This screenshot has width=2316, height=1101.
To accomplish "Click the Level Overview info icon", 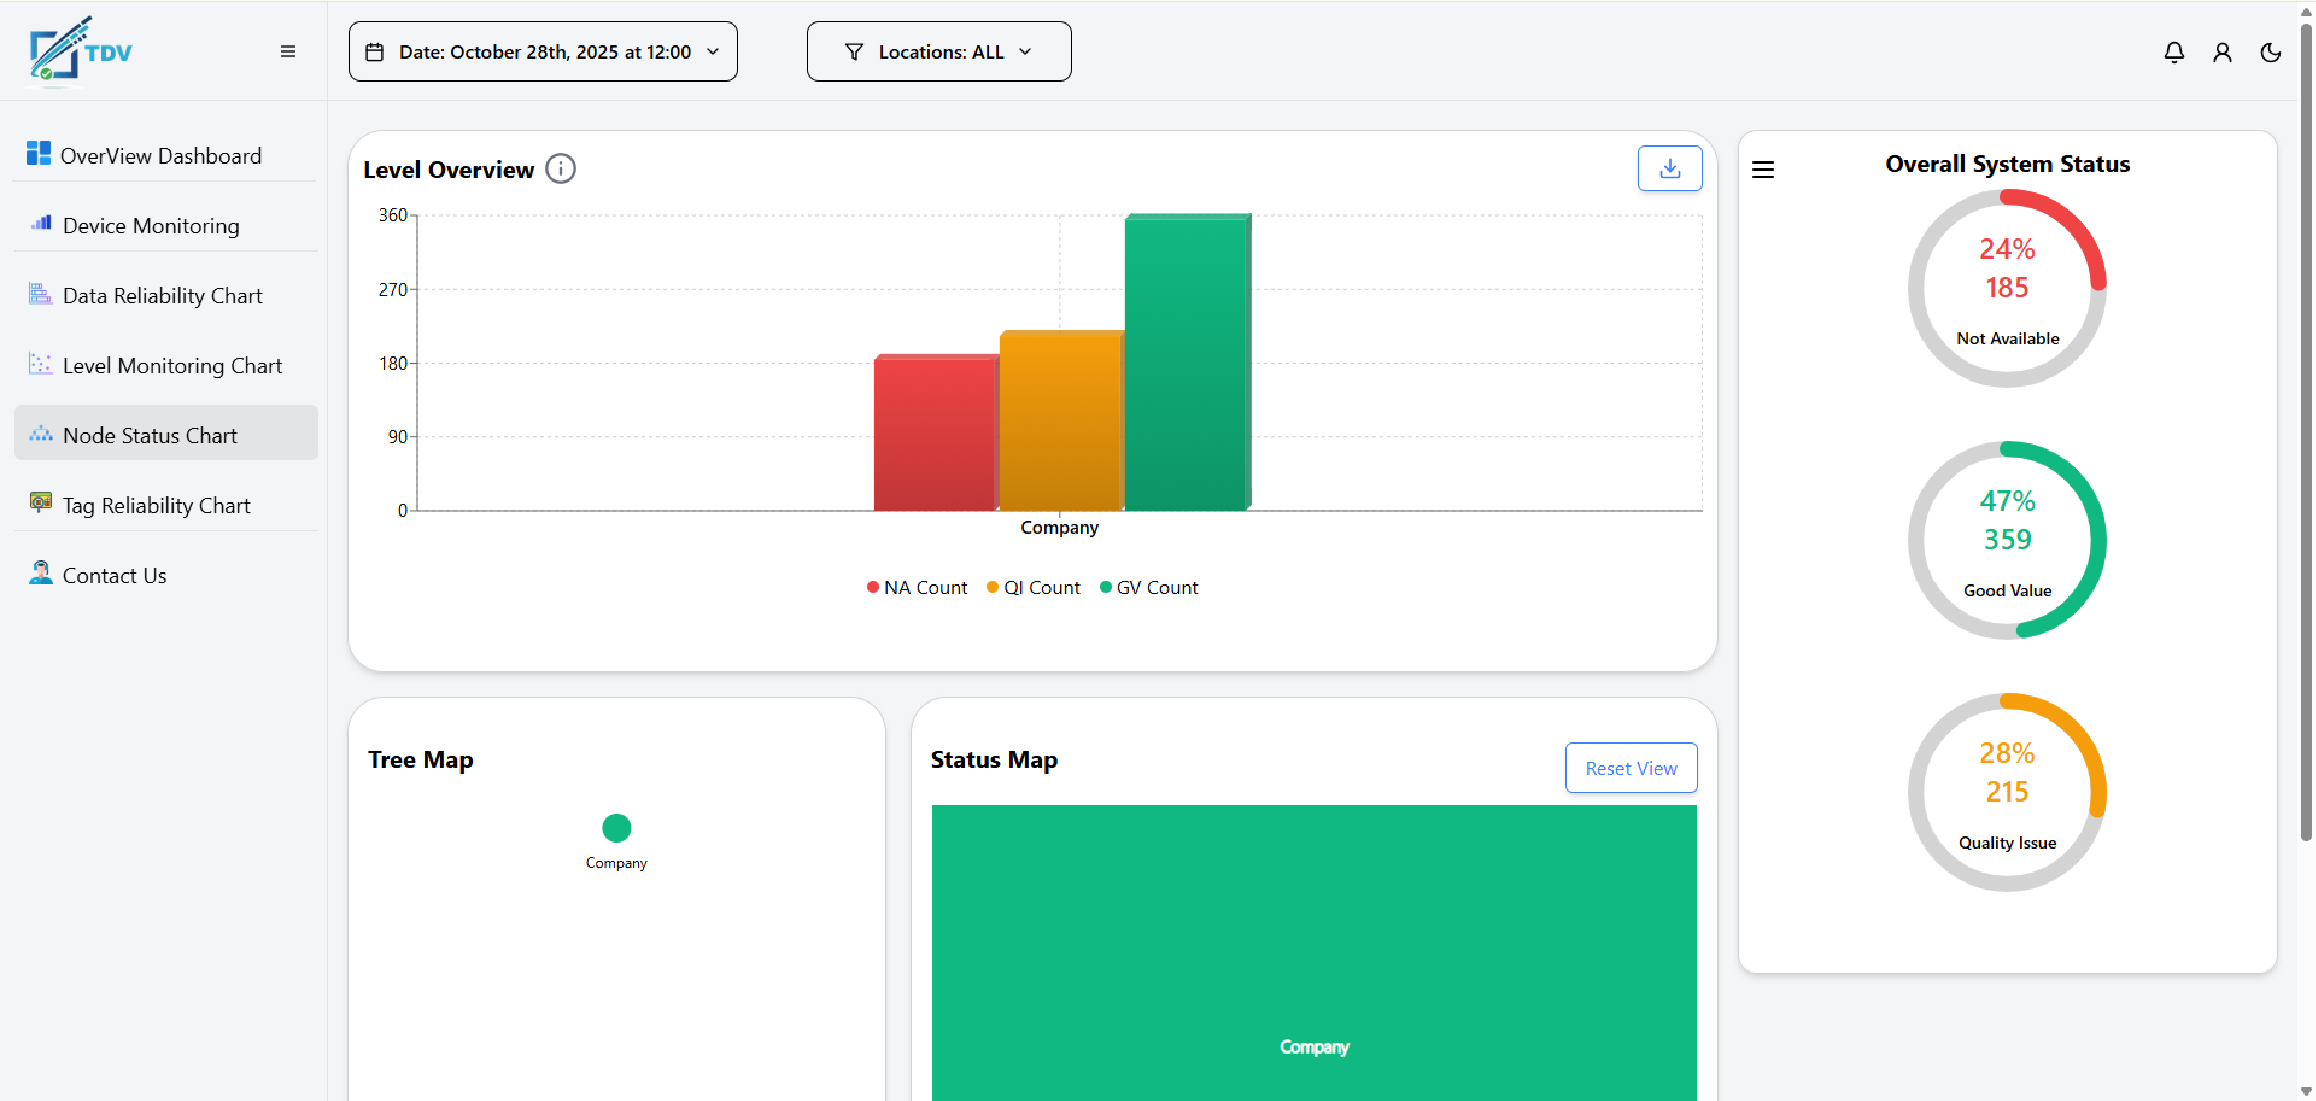I will tap(561, 169).
